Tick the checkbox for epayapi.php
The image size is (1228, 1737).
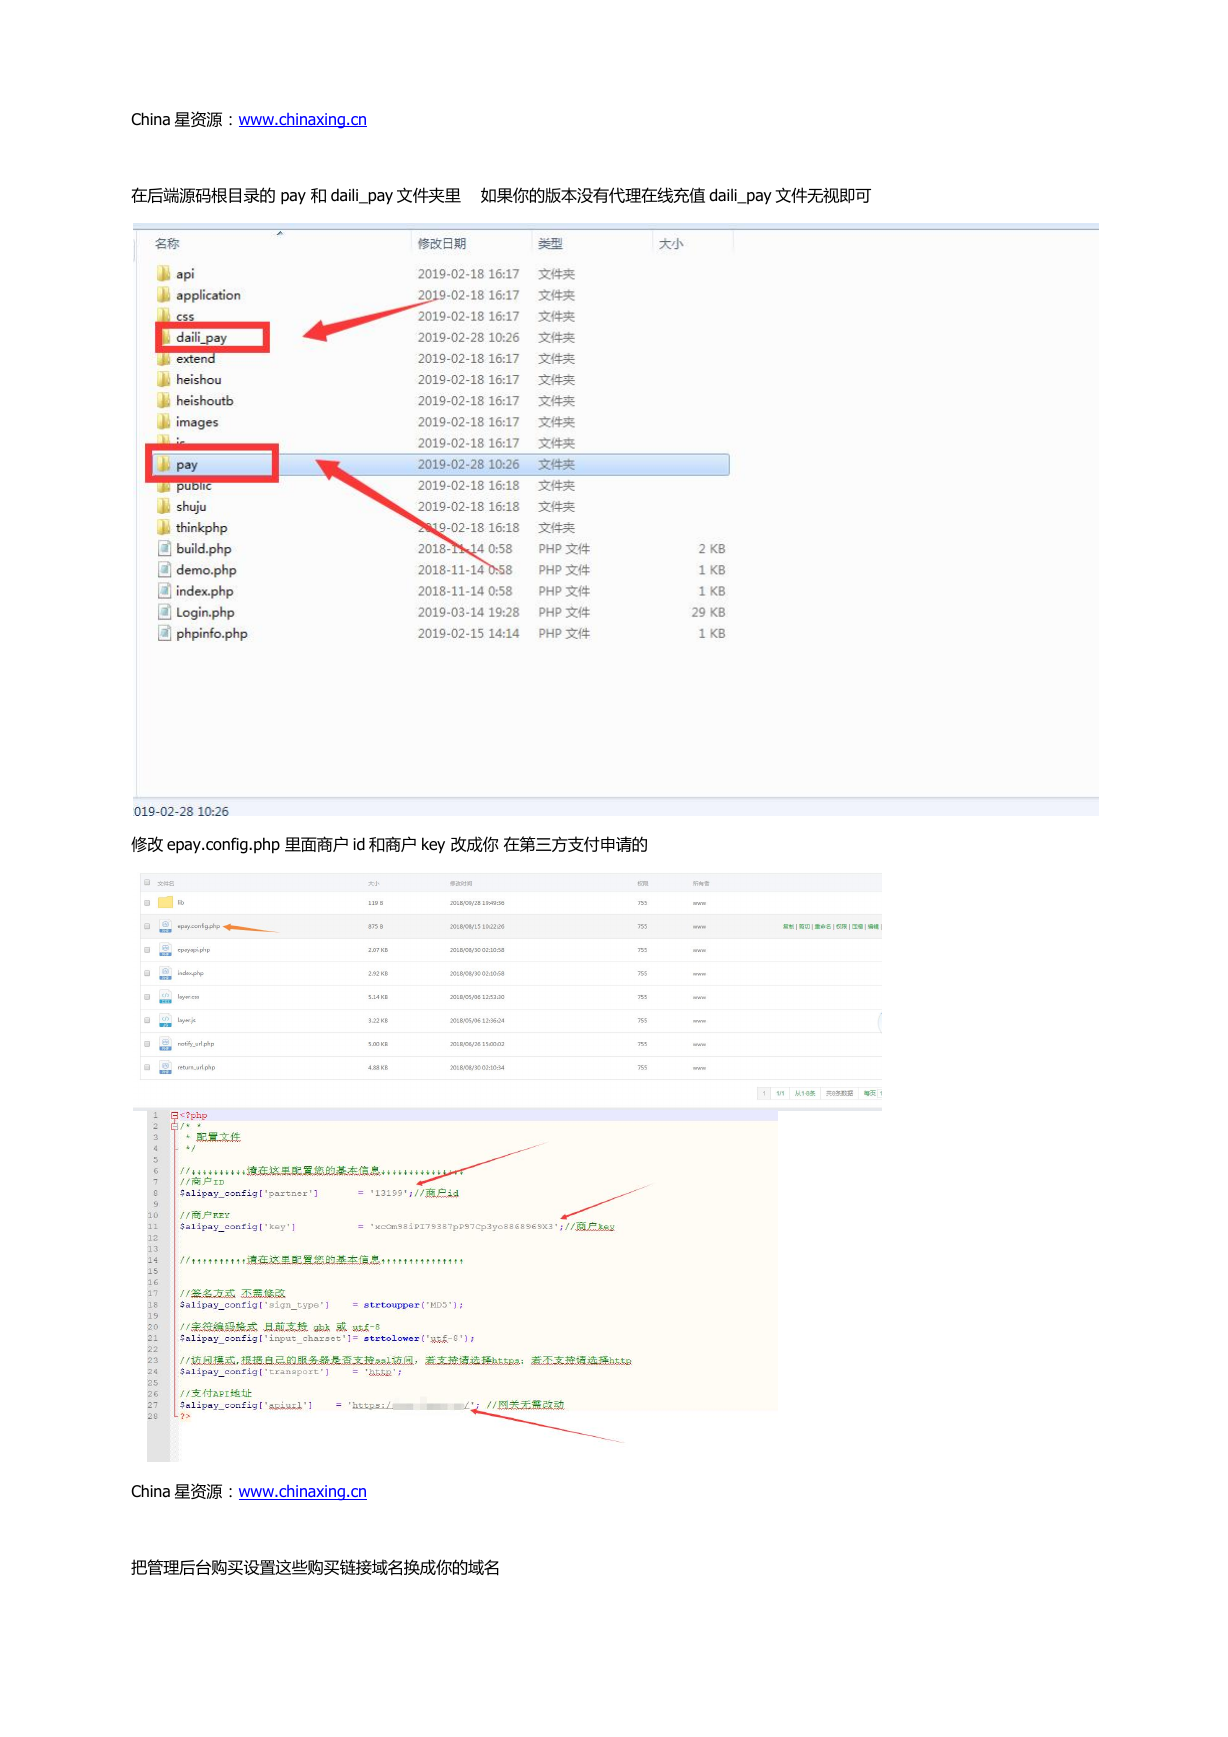click(147, 949)
